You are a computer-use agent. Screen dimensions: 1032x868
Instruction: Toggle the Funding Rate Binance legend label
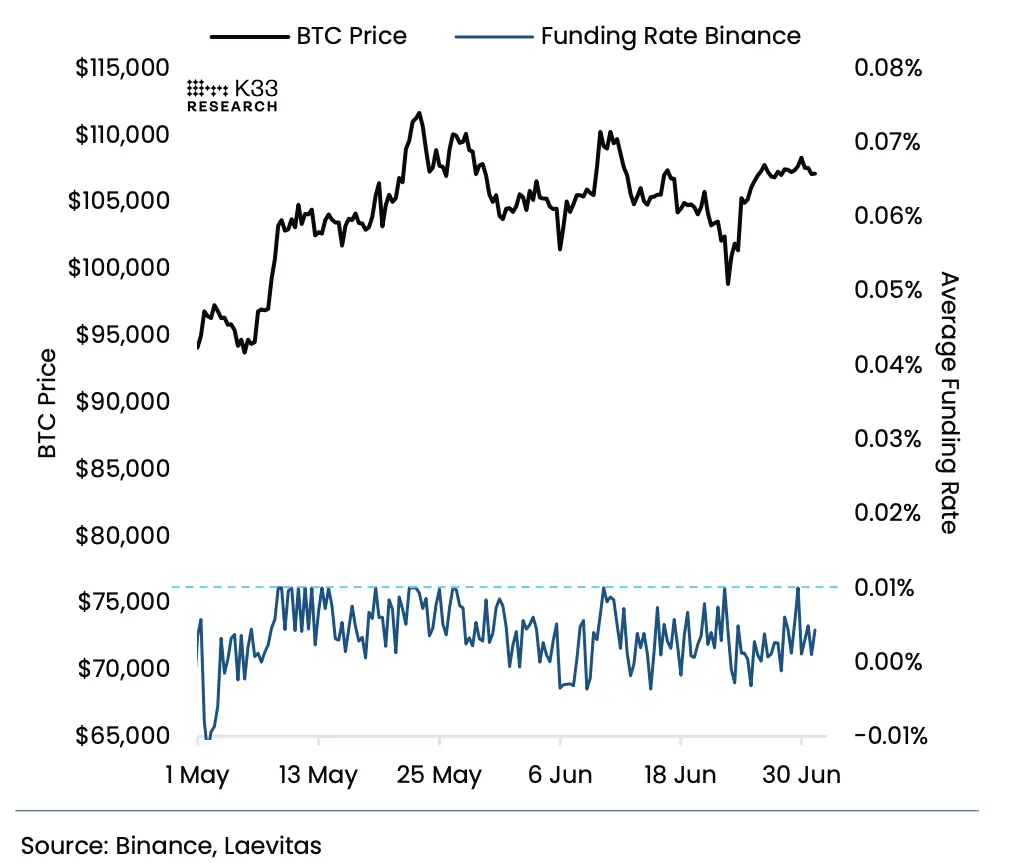(x=671, y=37)
